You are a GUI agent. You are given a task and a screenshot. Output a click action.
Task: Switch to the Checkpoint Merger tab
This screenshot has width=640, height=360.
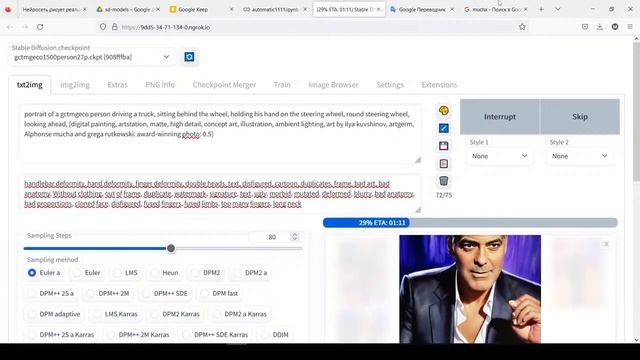click(224, 85)
